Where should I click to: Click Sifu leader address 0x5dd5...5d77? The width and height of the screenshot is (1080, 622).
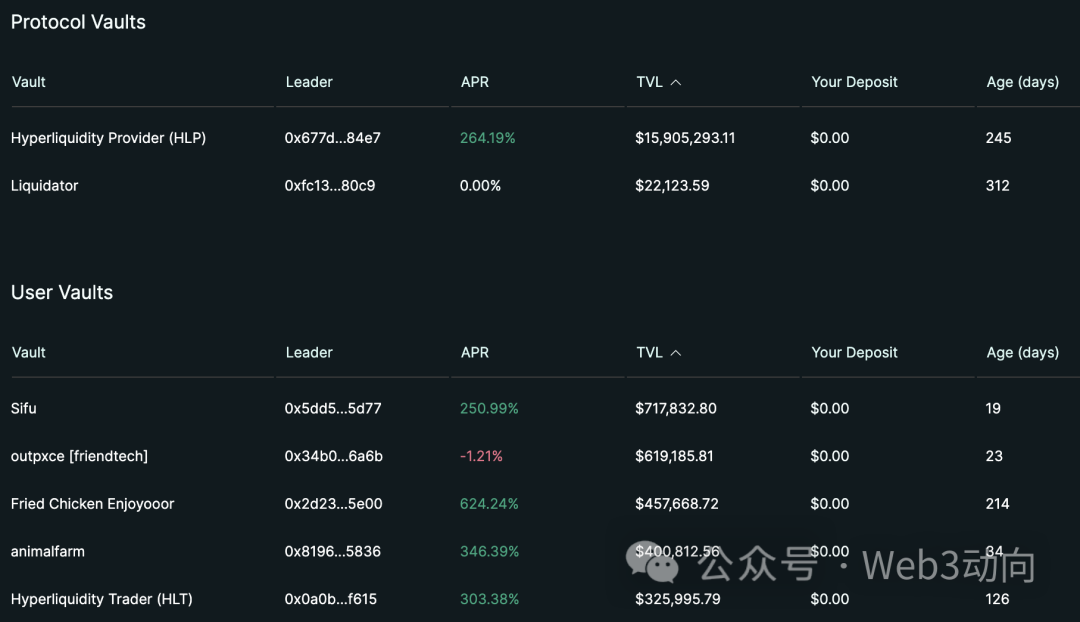point(333,409)
